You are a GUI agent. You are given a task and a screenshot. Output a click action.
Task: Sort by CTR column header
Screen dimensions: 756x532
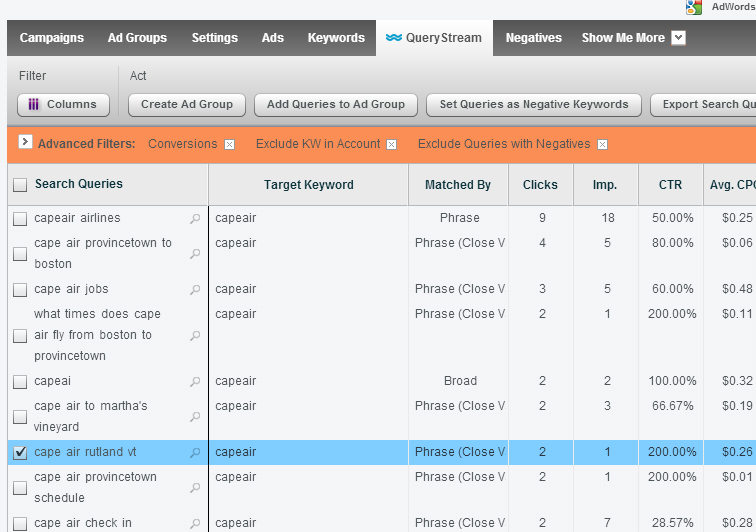(x=671, y=185)
